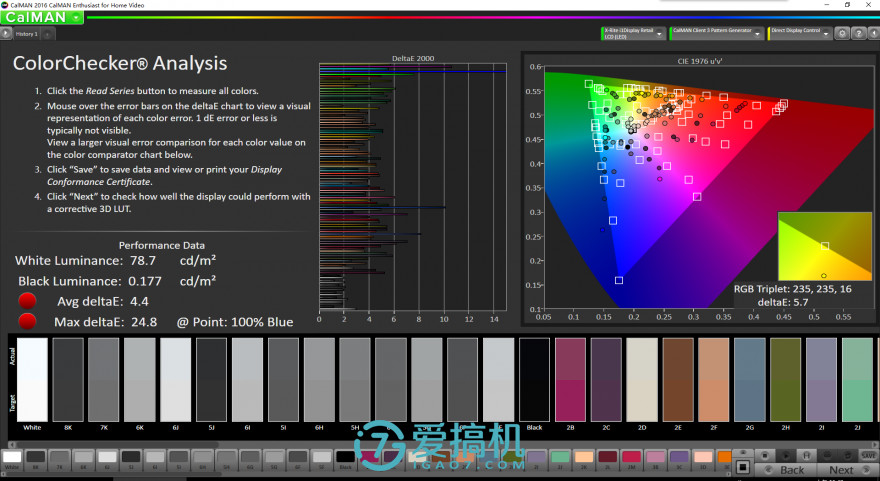Click the play arrow left of History 1 tab
Screen dimensions: 880x481
coord(6,34)
